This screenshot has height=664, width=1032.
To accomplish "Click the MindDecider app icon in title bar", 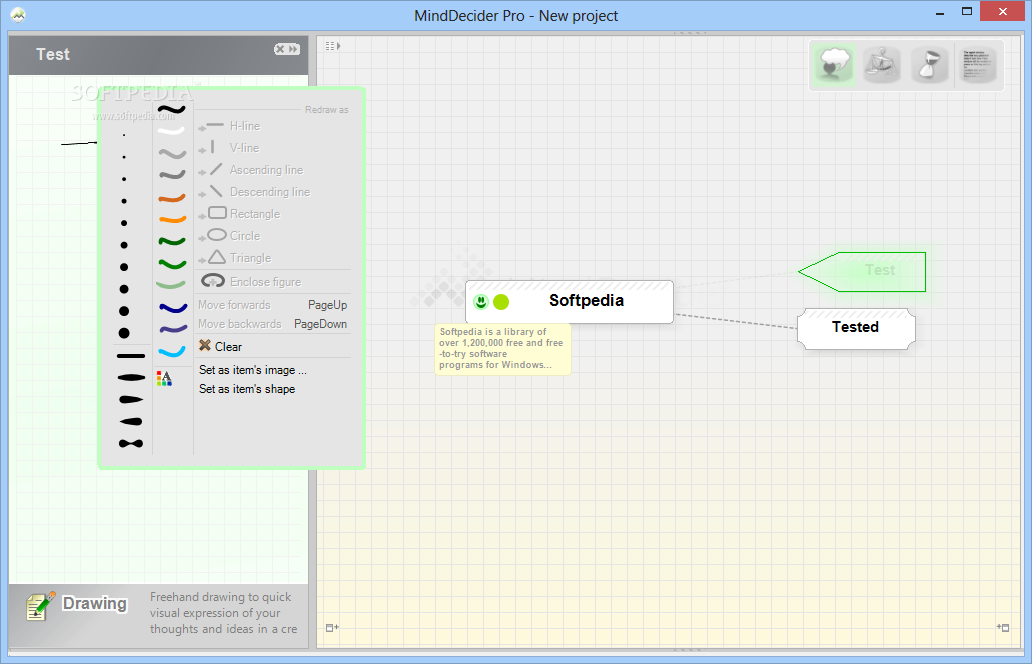I will click(18, 15).
